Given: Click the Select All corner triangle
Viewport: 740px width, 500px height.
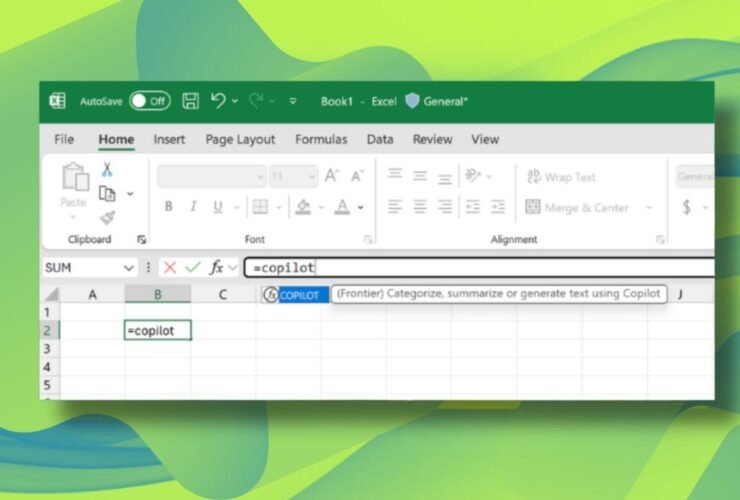Looking at the screenshot, I should point(51,295).
